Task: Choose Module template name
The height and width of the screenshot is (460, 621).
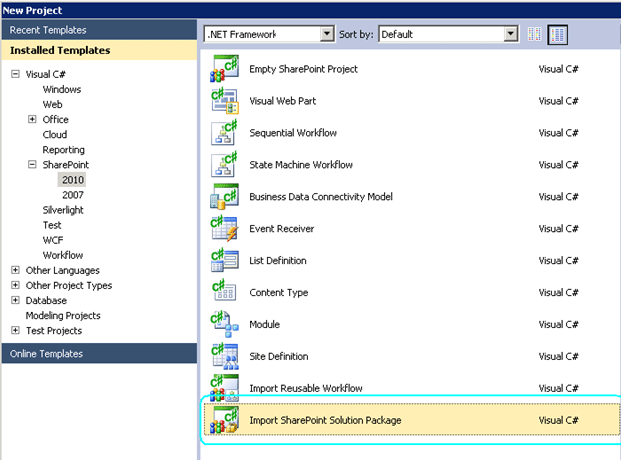Action: point(265,324)
